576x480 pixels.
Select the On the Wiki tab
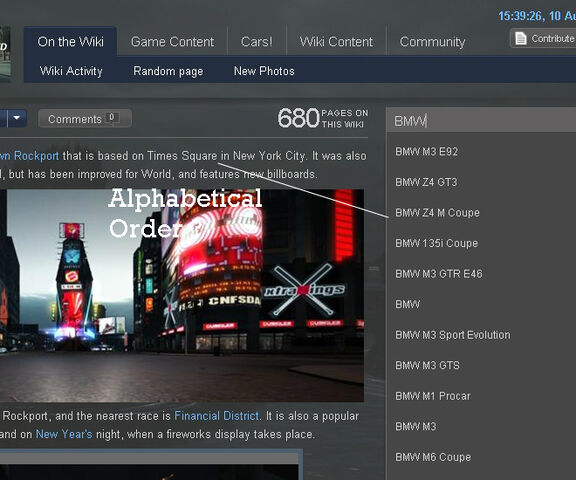[x=71, y=41]
